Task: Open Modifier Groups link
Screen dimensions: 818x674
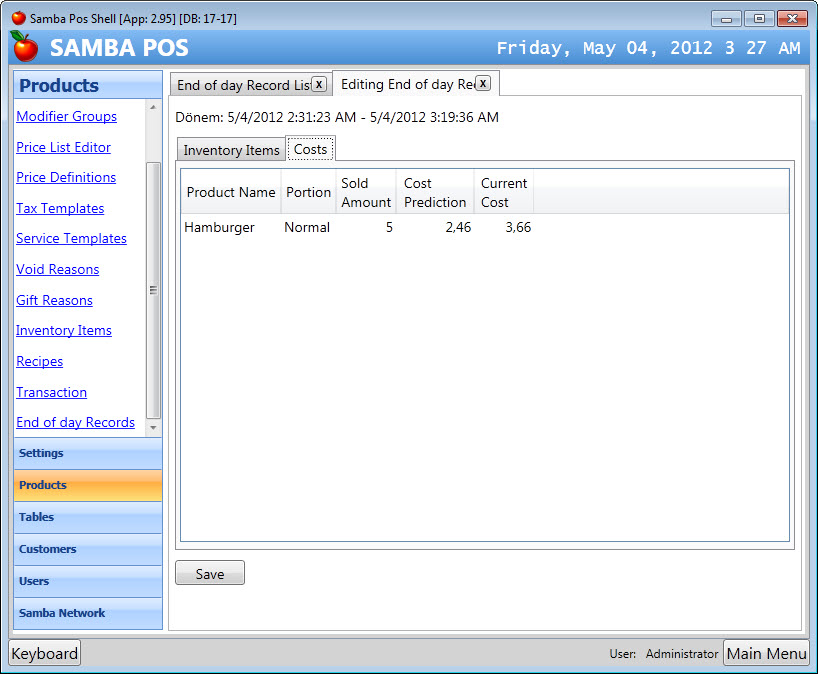Action: pos(66,116)
